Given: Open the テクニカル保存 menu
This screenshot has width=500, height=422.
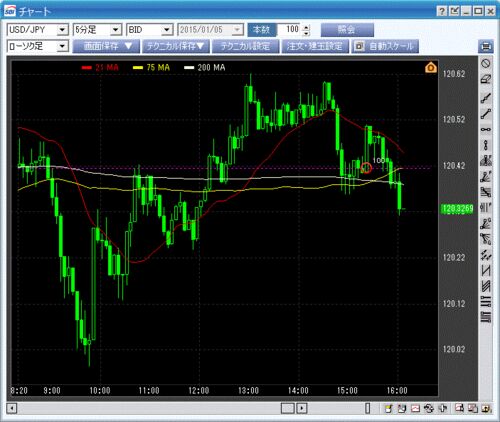Looking at the screenshot, I should pyautogui.click(x=176, y=46).
